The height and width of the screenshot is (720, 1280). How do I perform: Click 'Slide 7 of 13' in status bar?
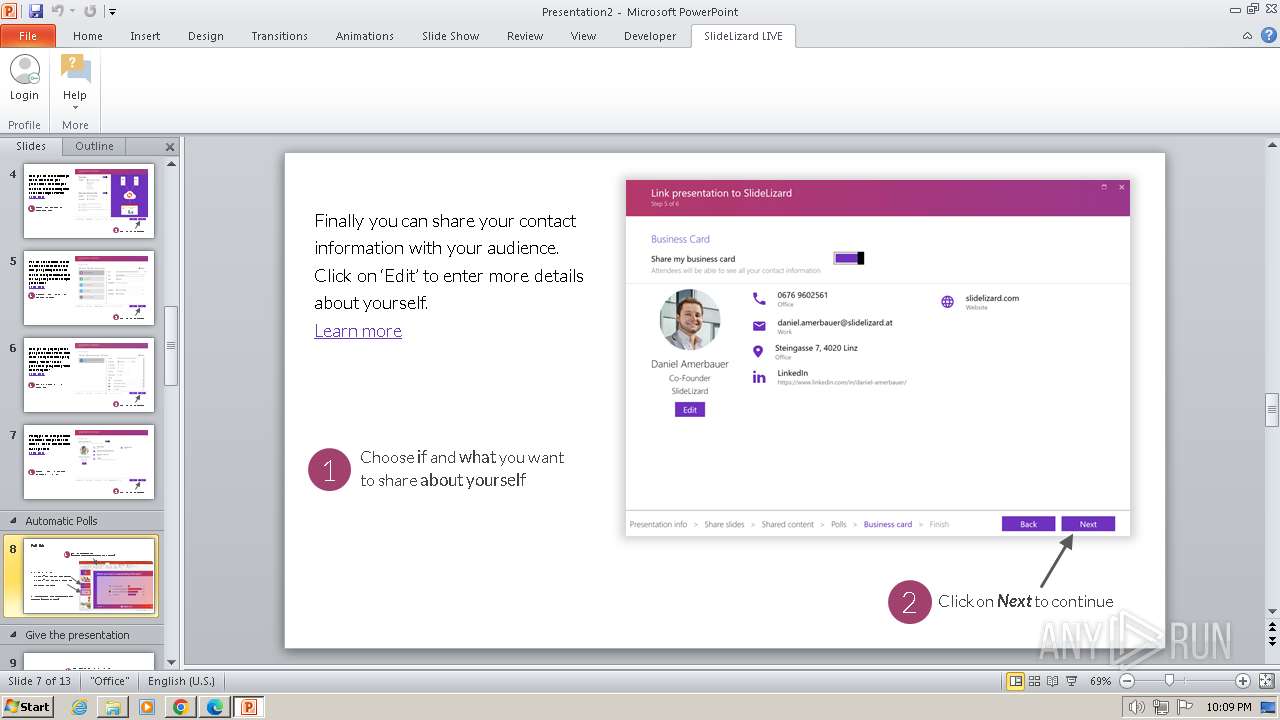[x=40, y=681]
